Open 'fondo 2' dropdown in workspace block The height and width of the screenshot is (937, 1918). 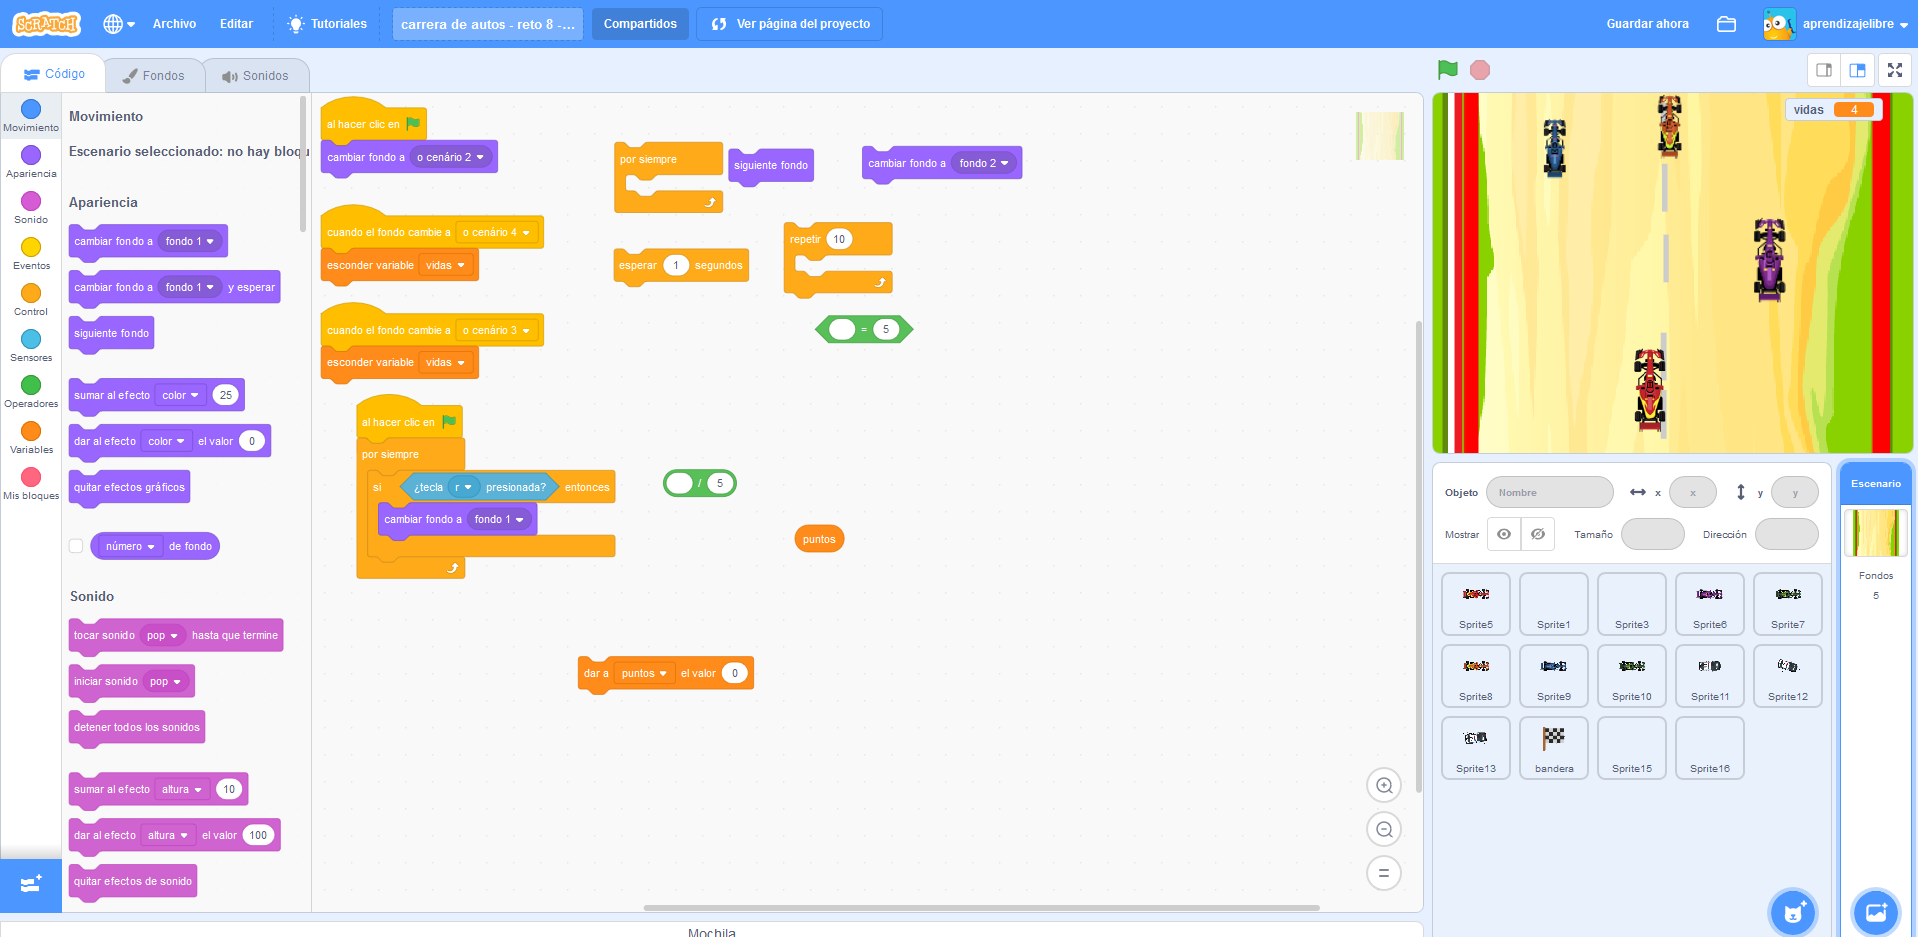(984, 163)
